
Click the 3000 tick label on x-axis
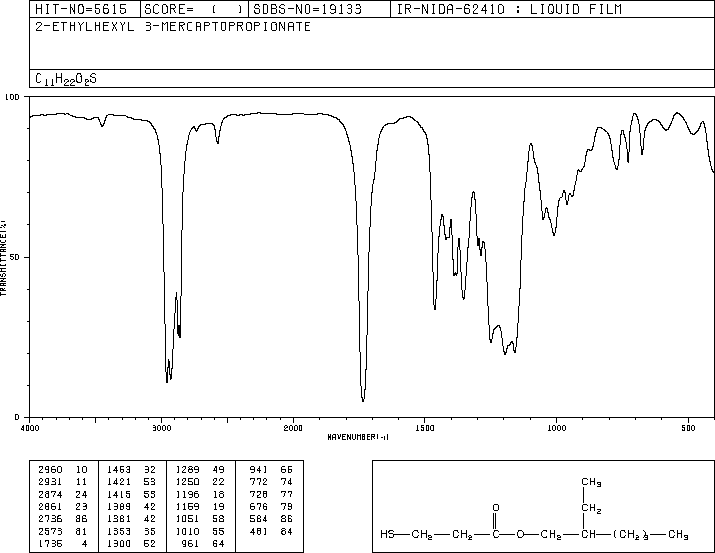pyautogui.click(x=161, y=428)
